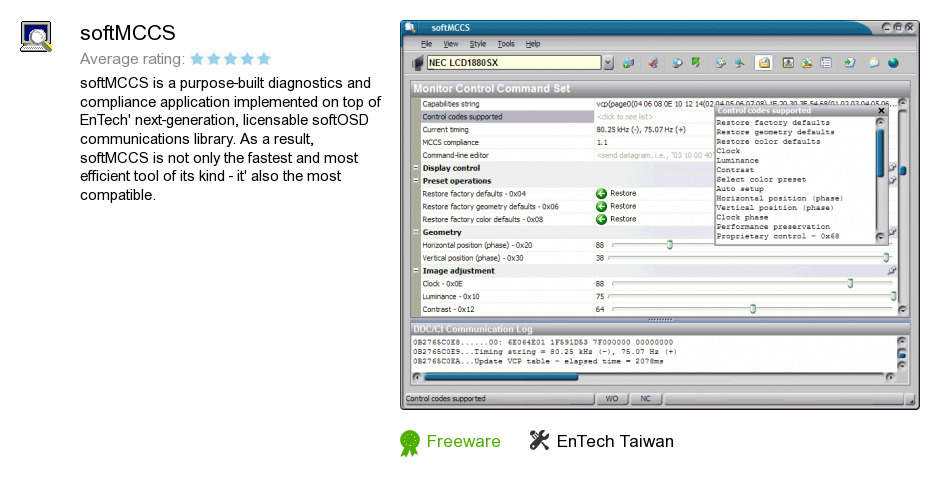Viewport: 940px width, 487px height.
Task: Click the Horizontal position (phase) slider handle
Action: (x=670, y=245)
